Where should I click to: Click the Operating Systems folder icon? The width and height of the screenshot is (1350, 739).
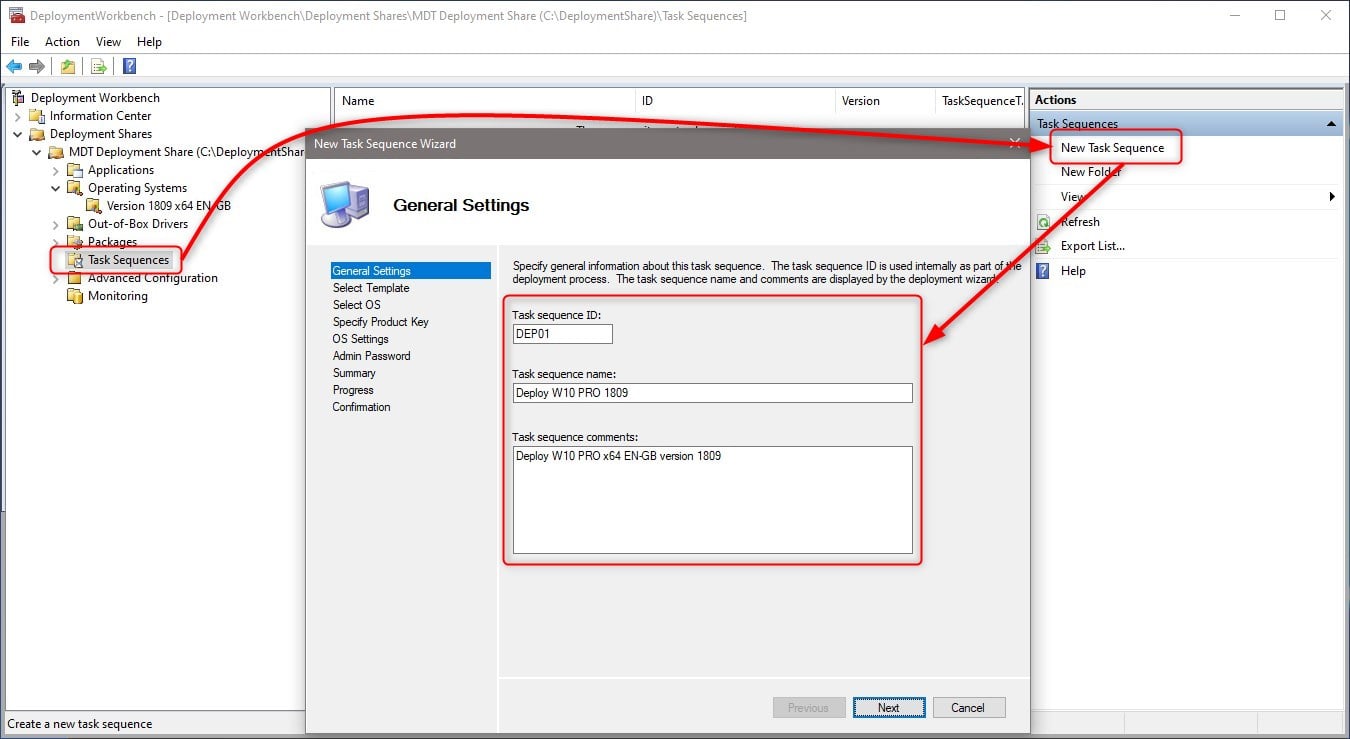75,188
